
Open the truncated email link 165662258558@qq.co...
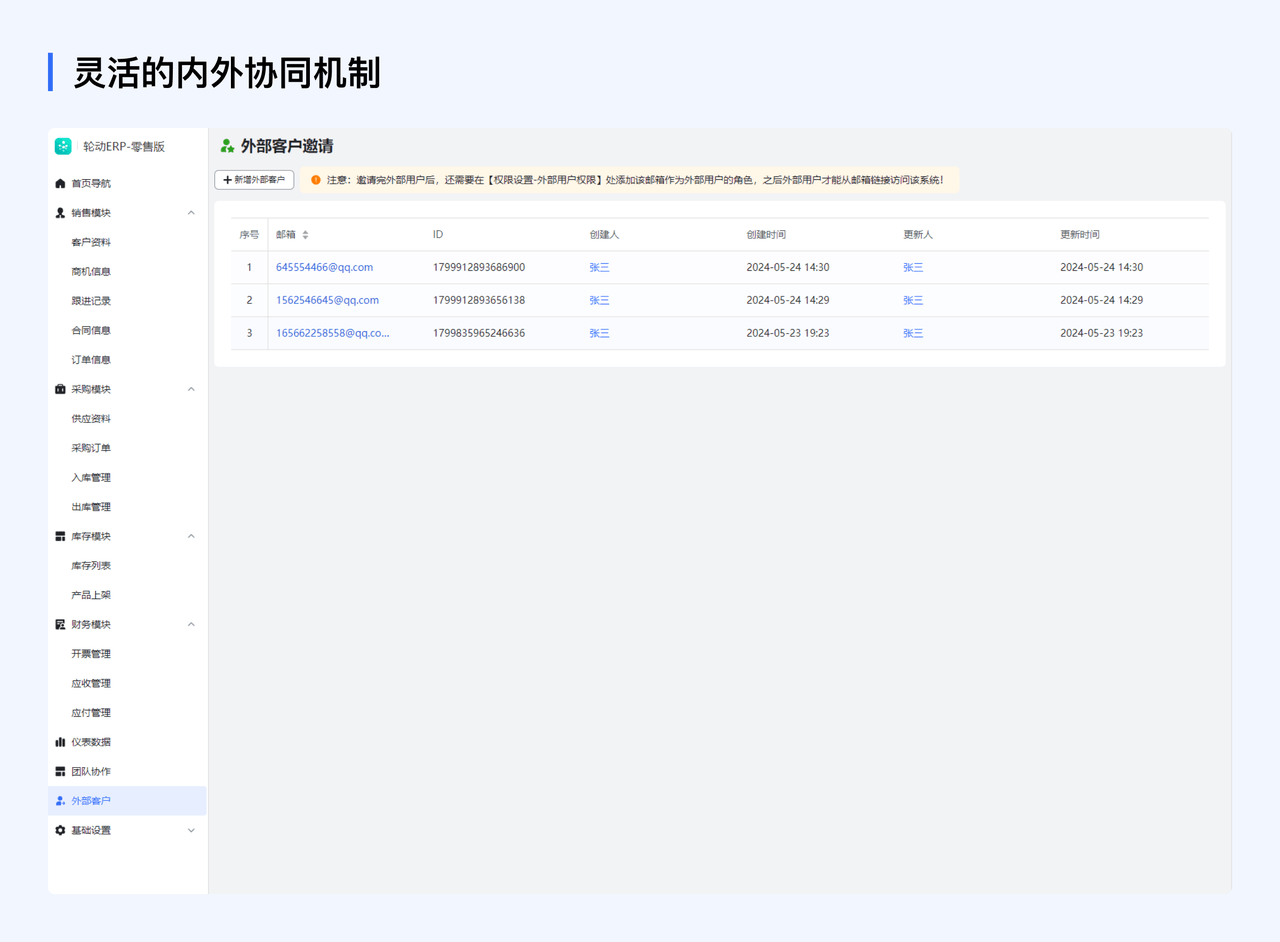pyautogui.click(x=332, y=333)
